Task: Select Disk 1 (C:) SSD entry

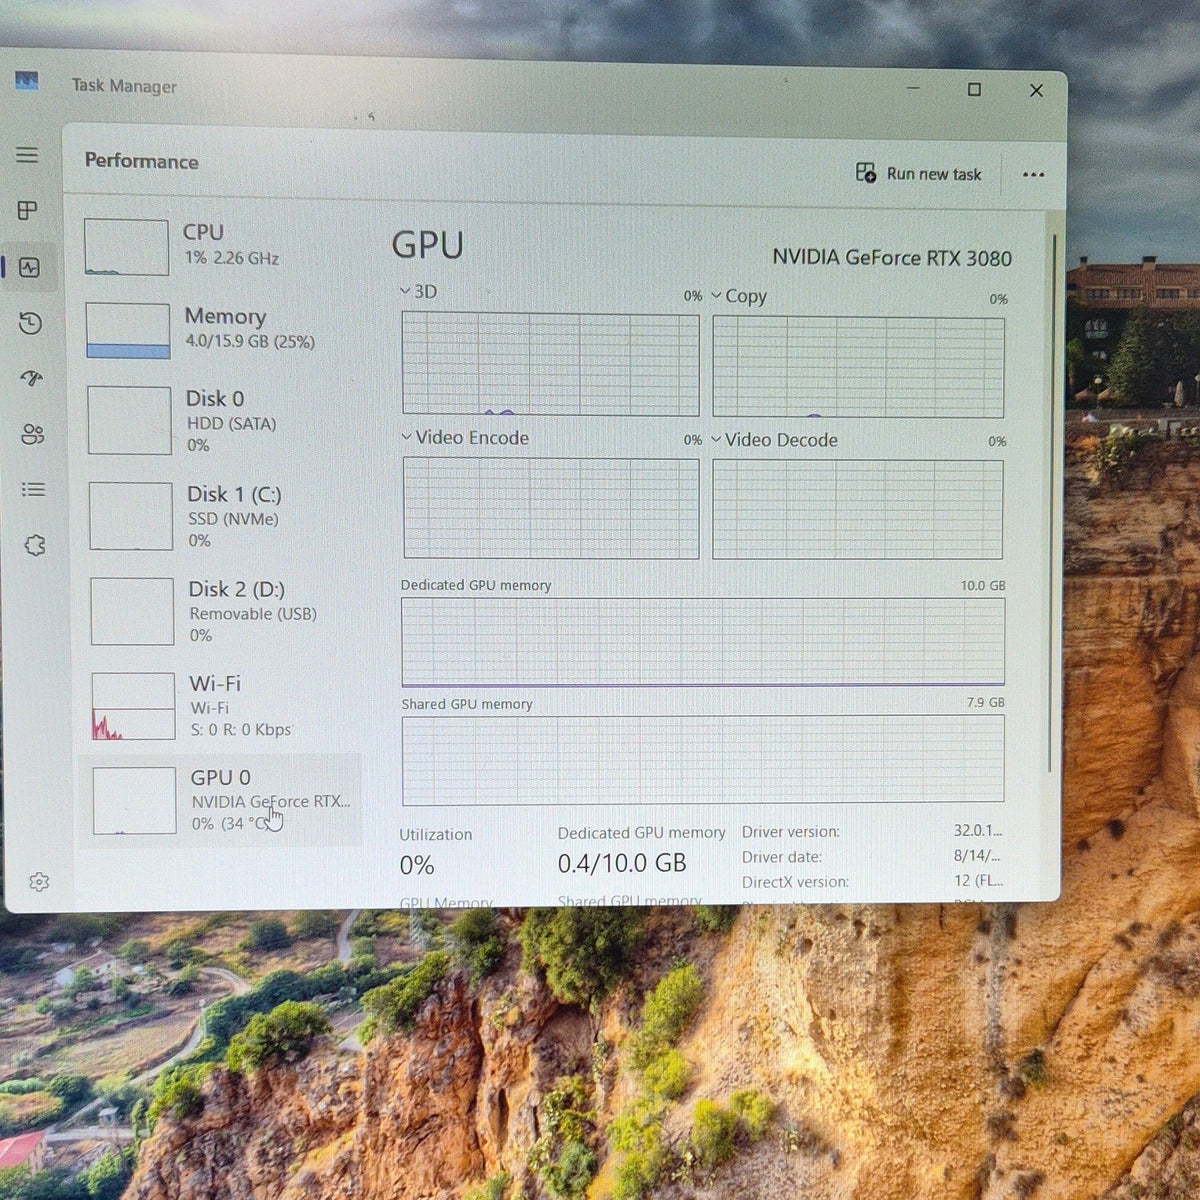Action: click(x=223, y=516)
